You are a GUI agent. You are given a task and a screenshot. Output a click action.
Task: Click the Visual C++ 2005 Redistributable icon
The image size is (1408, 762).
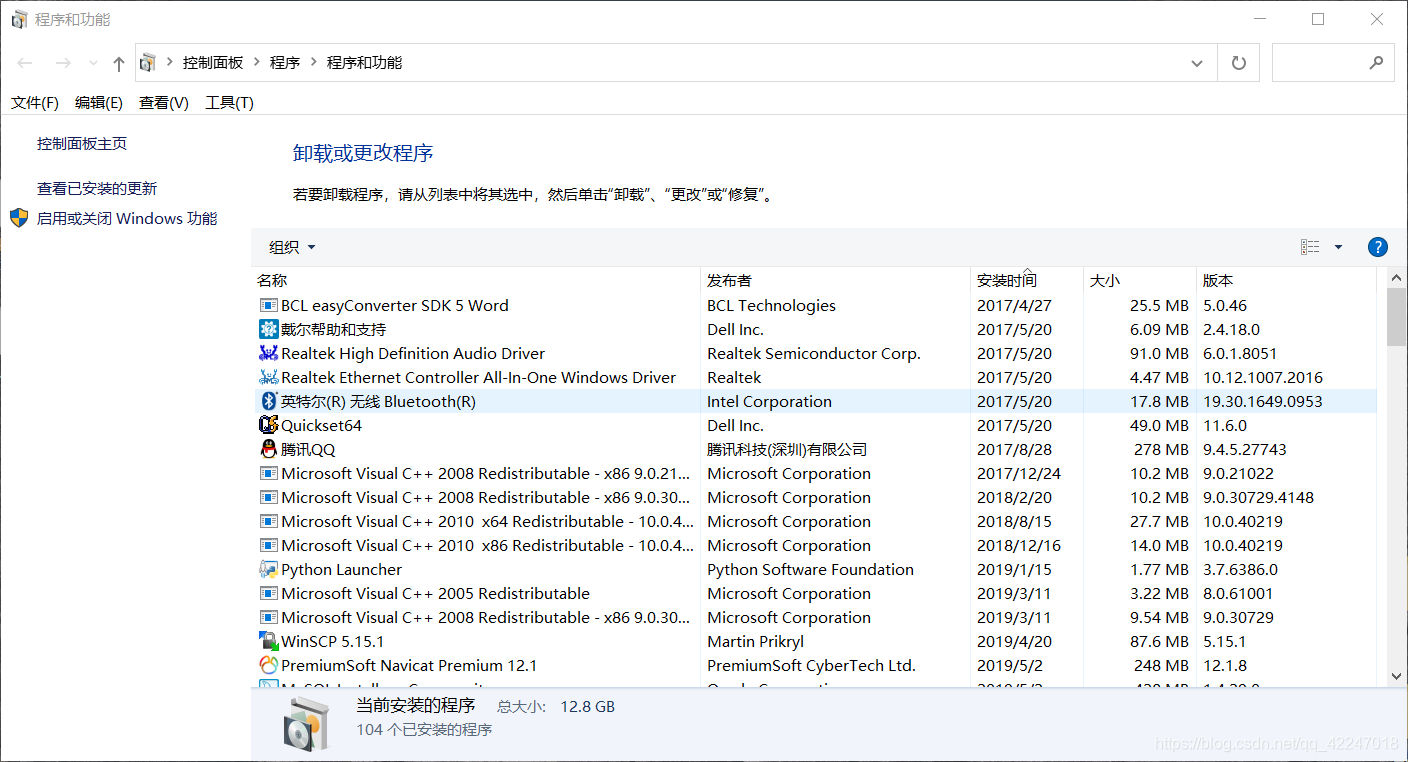point(268,594)
